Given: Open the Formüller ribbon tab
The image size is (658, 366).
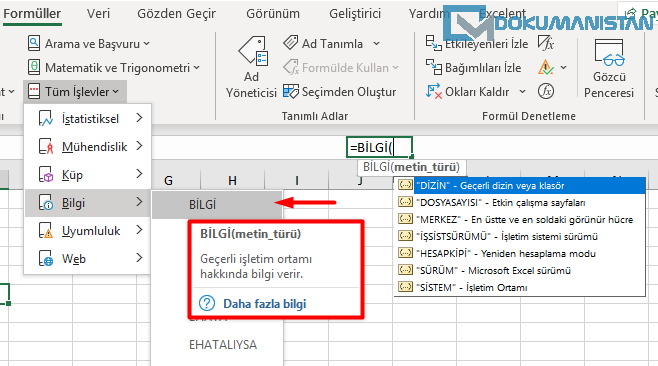Looking at the screenshot, I should [x=32, y=14].
